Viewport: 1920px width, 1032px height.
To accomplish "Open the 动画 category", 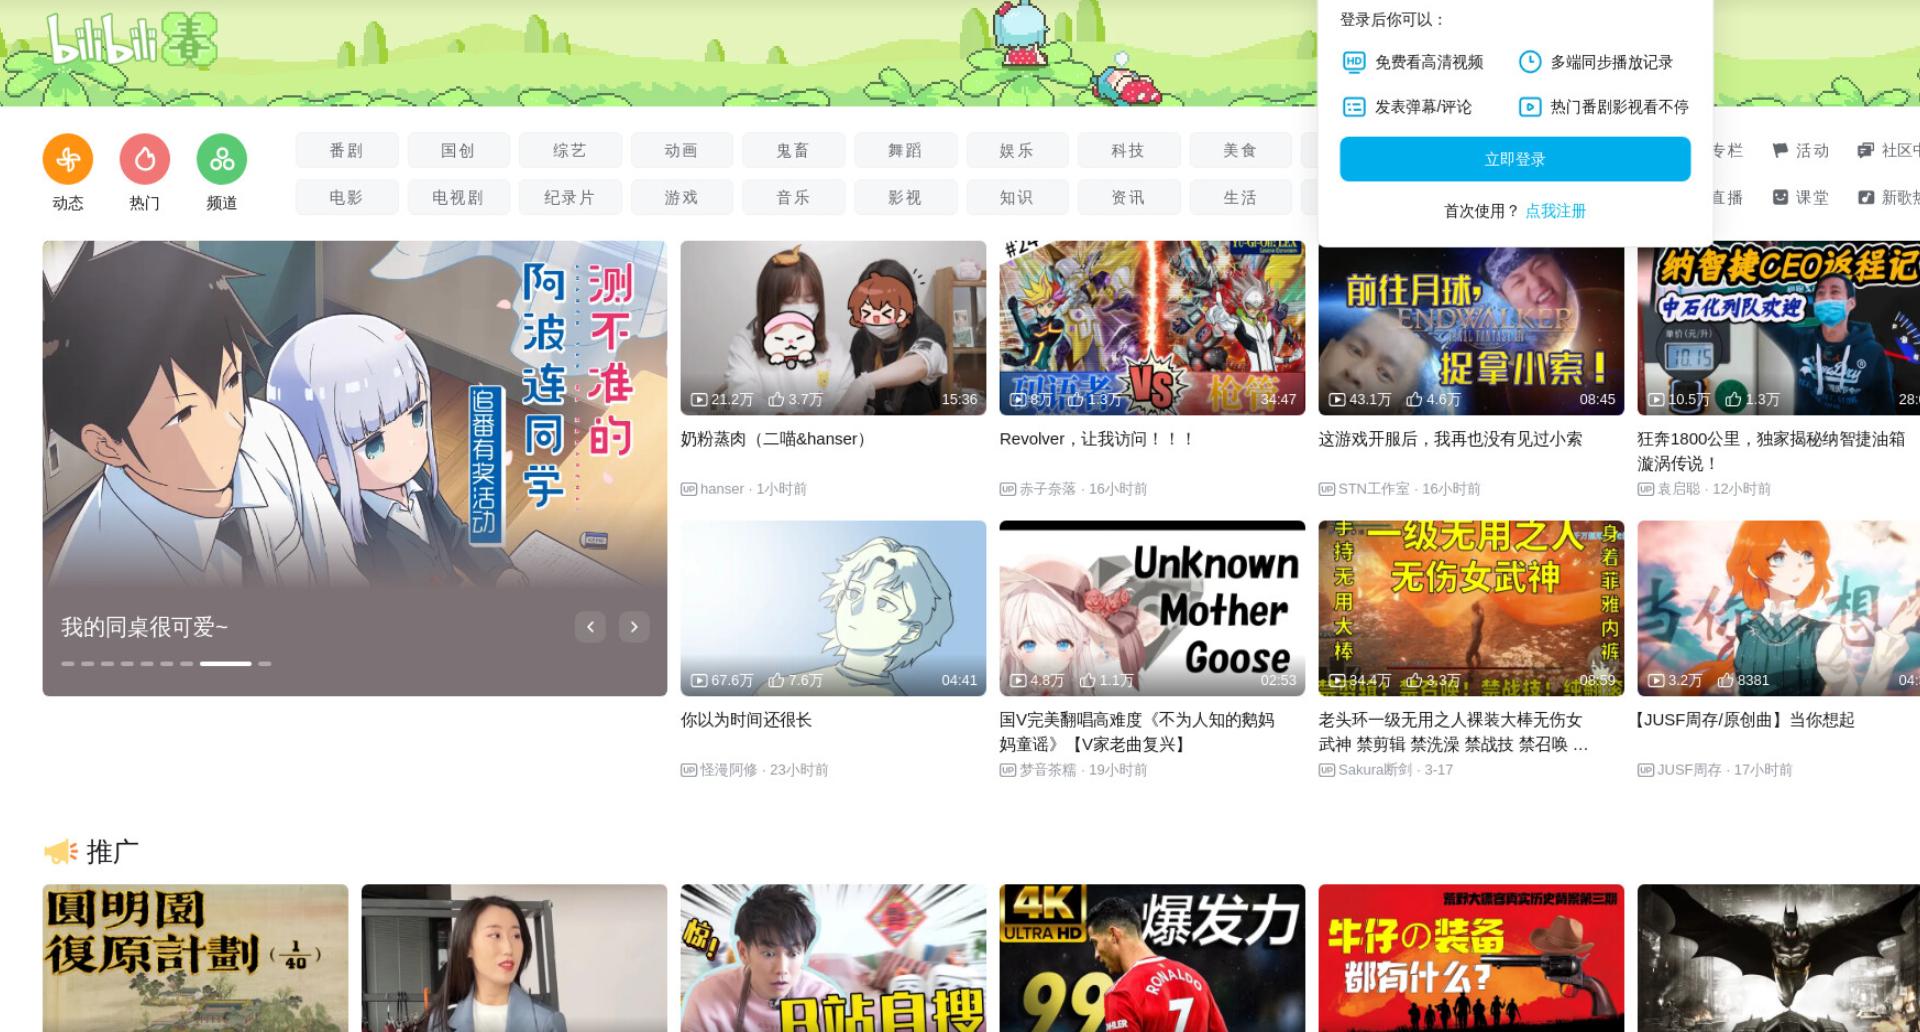I will pyautogui.click(x=681, y=150).
